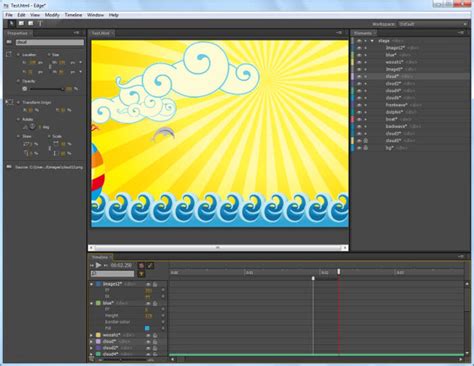474x366 pixels.
Task: Toggle eye icon for frontwave element
Action: pos(359,105)
